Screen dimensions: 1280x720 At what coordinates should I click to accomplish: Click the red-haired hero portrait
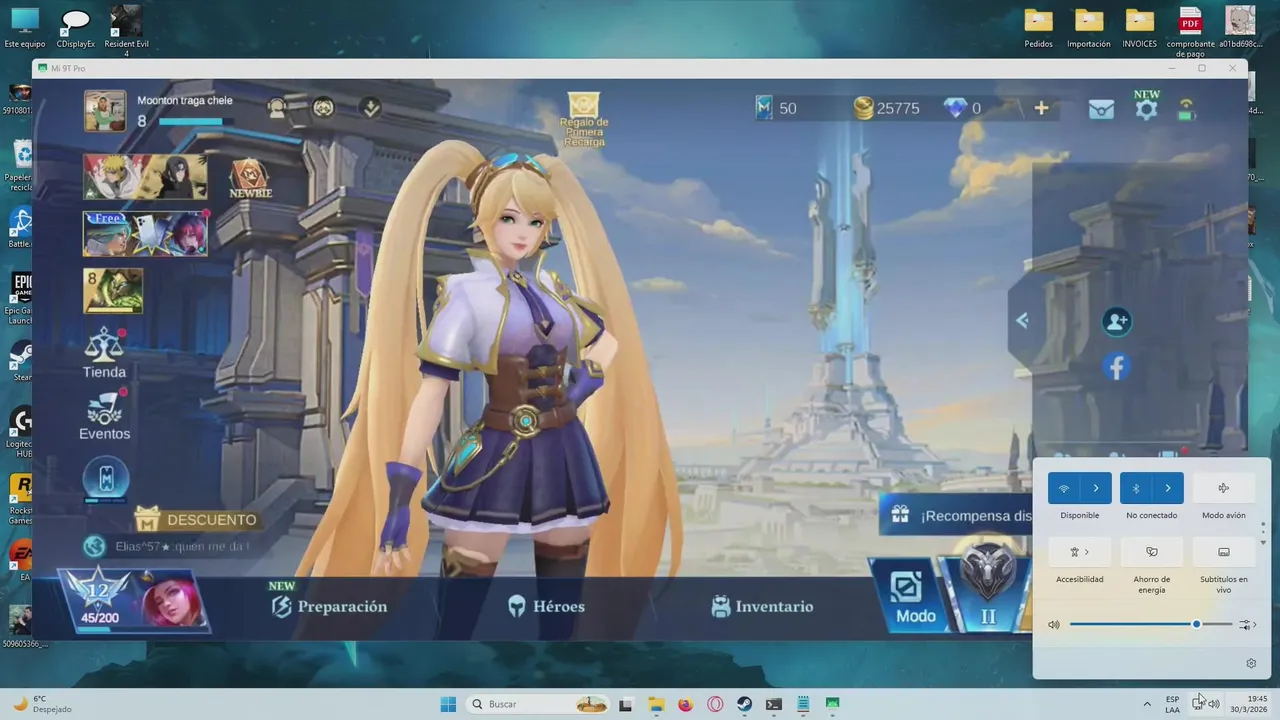(172, 603)
